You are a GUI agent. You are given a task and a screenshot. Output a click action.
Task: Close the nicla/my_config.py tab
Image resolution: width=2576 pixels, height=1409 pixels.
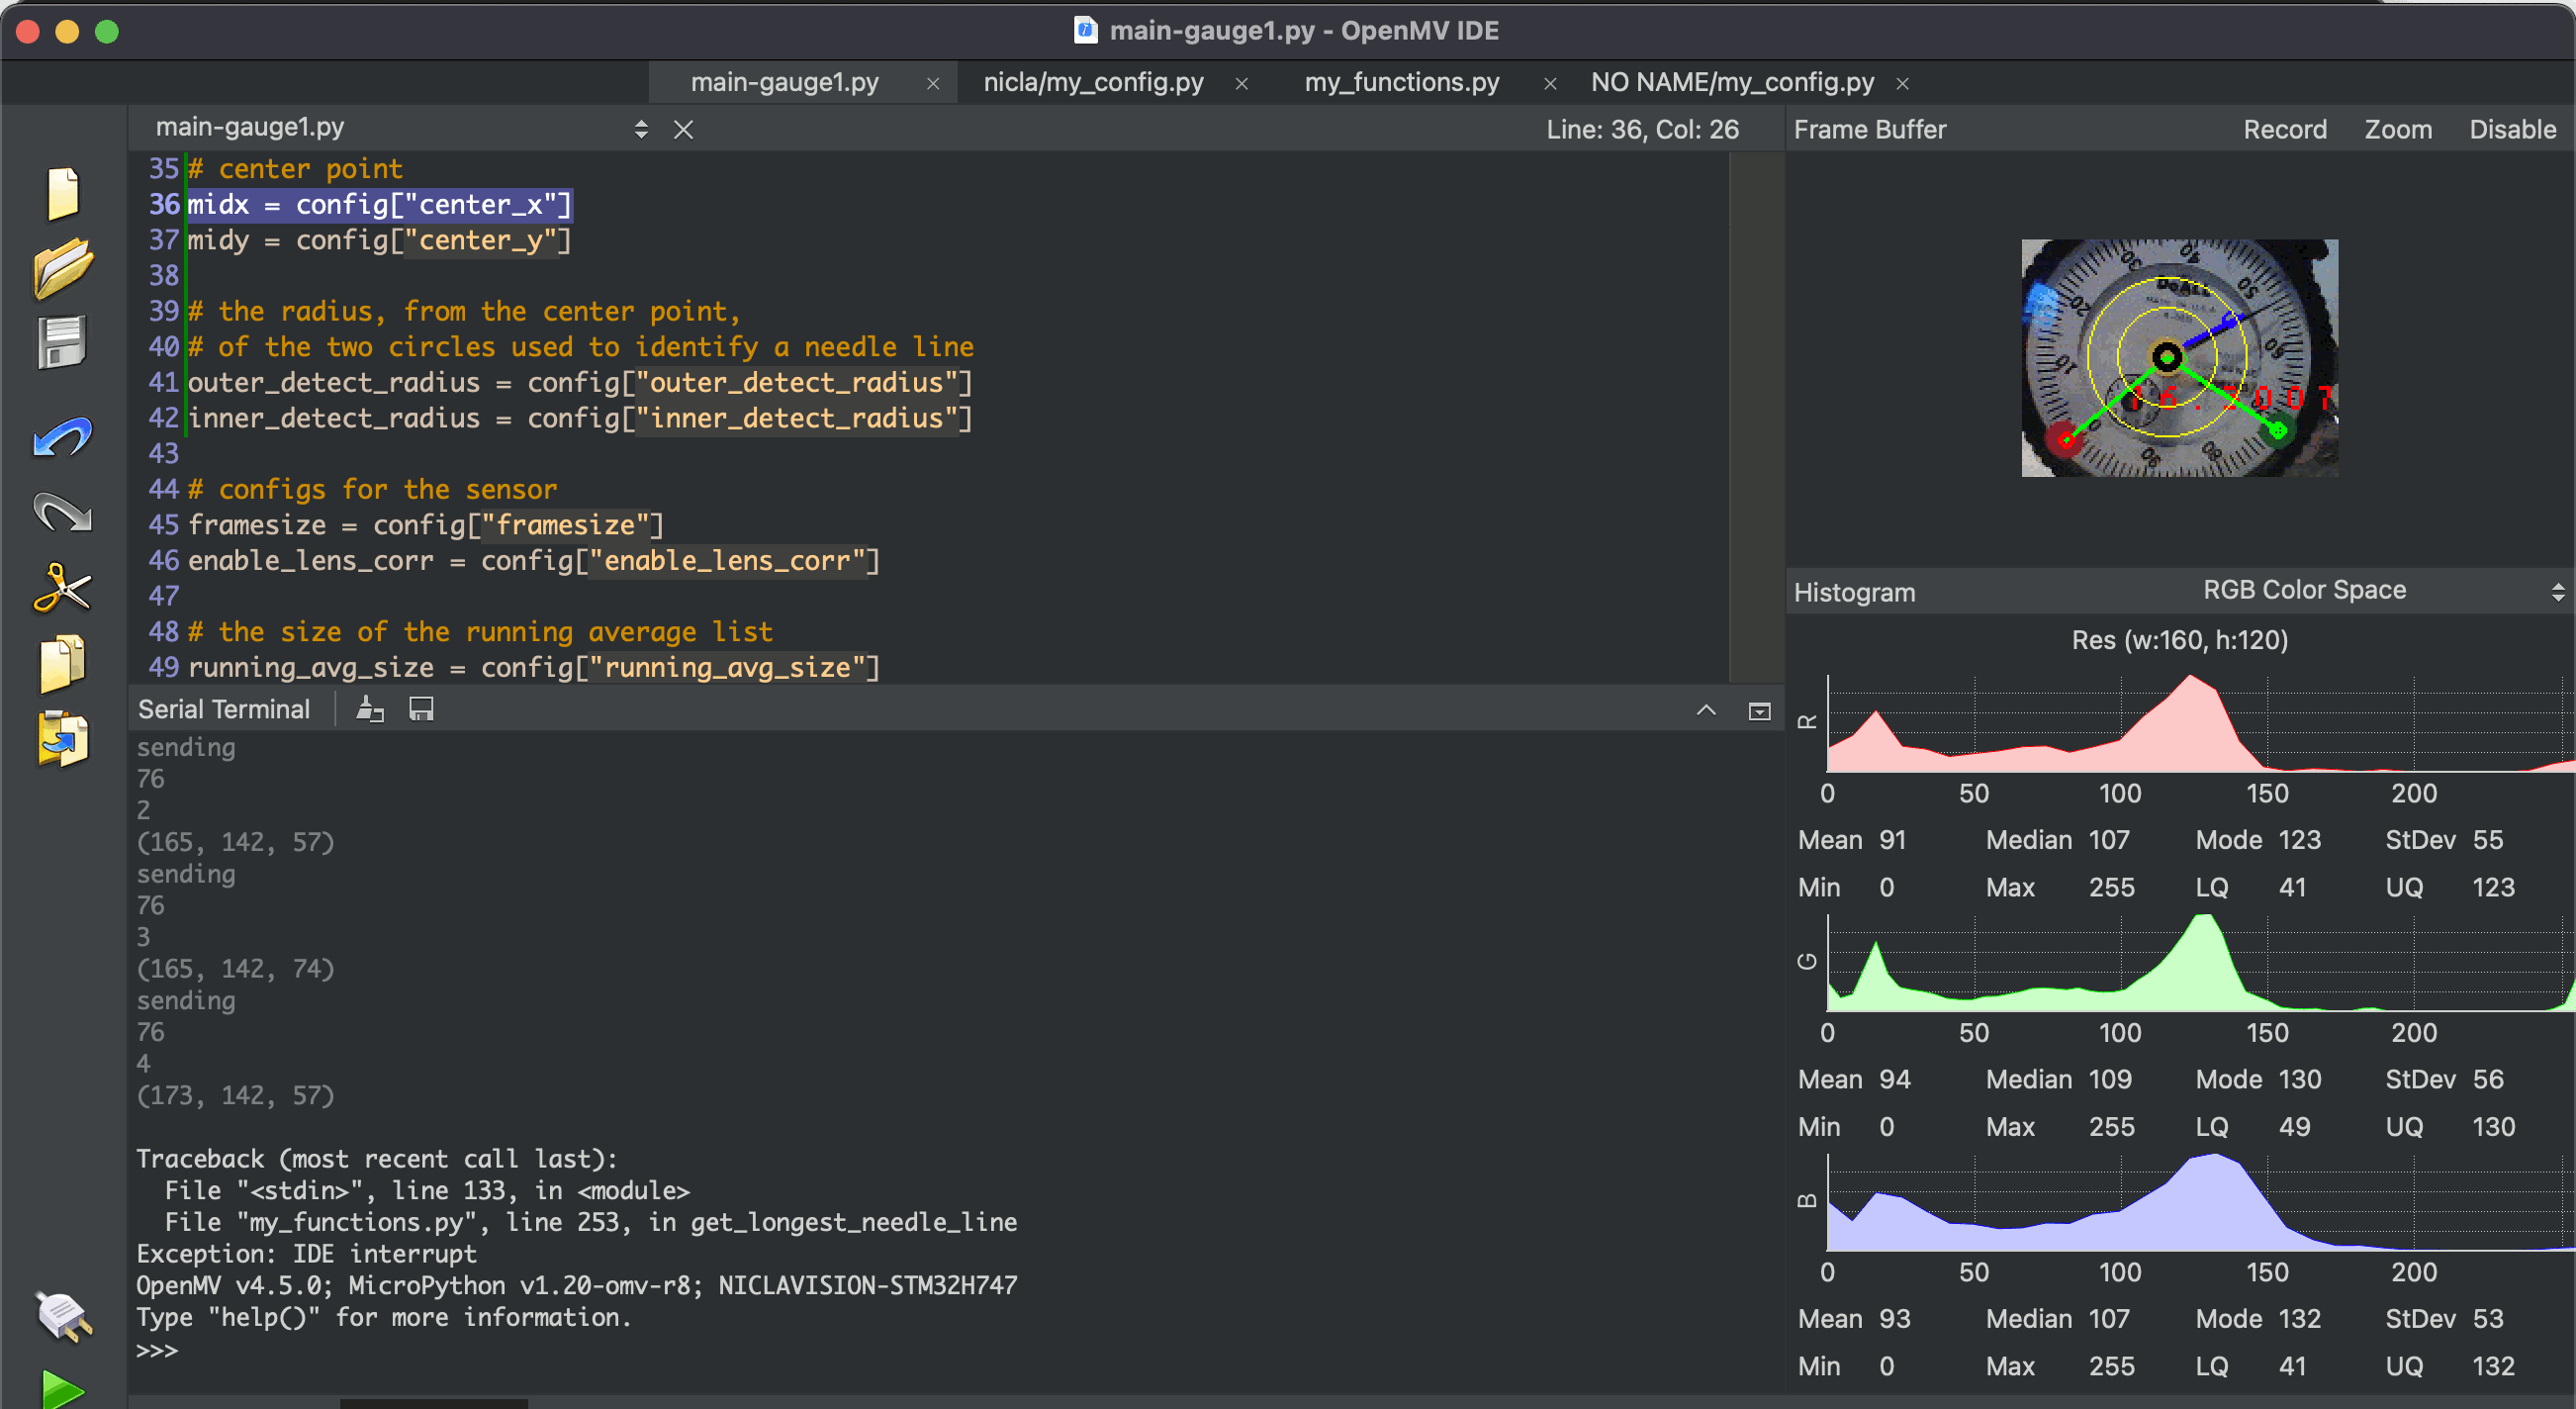coord(1241,84)
